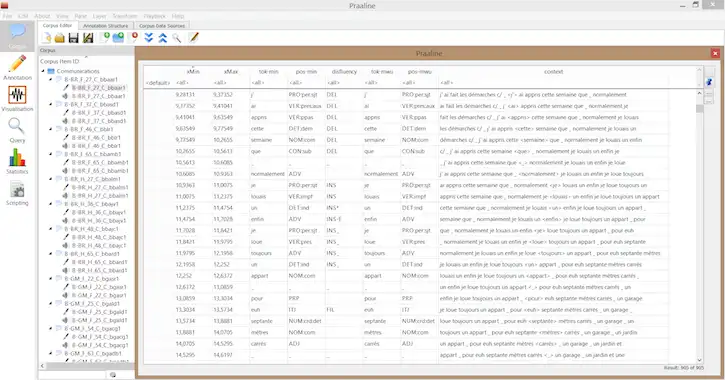This screenshot has height=380, width=725.
Task: Click the Corpus Item ID column header
Action: point(60,61)
